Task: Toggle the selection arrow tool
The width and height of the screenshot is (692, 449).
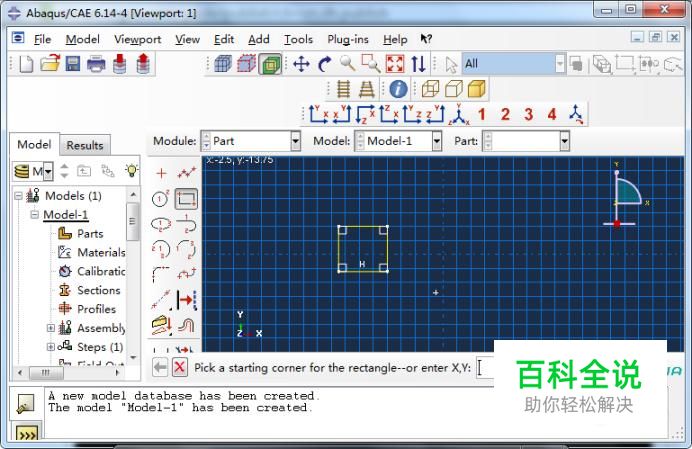Action: point(451,64)
